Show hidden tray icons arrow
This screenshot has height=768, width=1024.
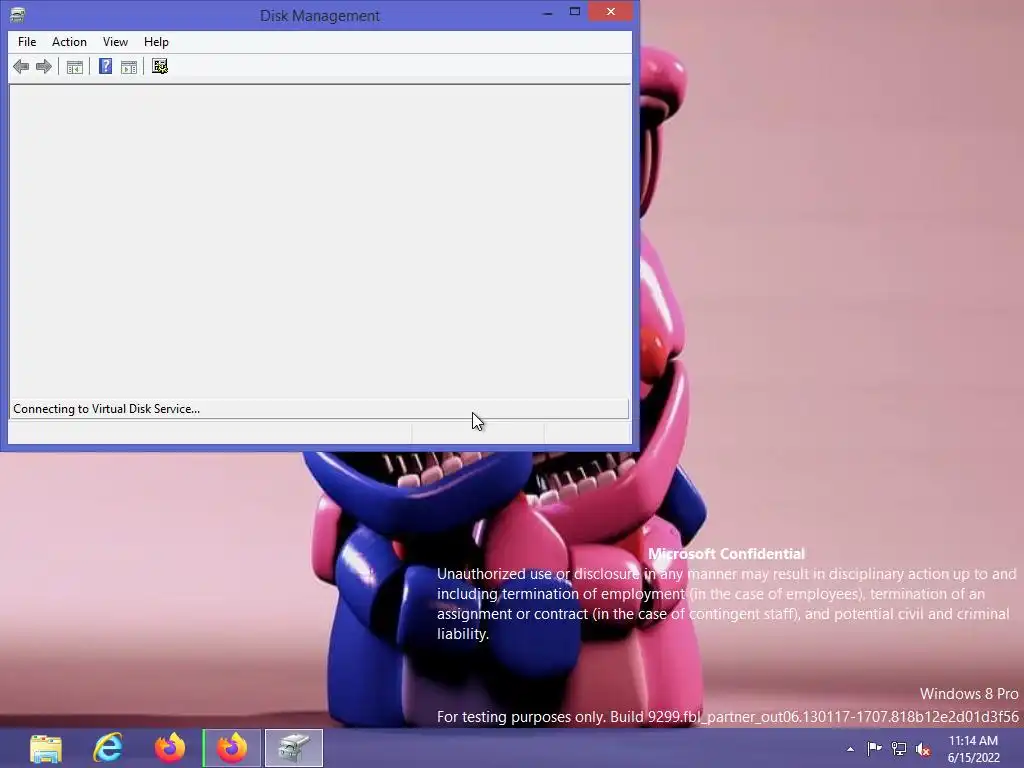(x=850, y=749)
